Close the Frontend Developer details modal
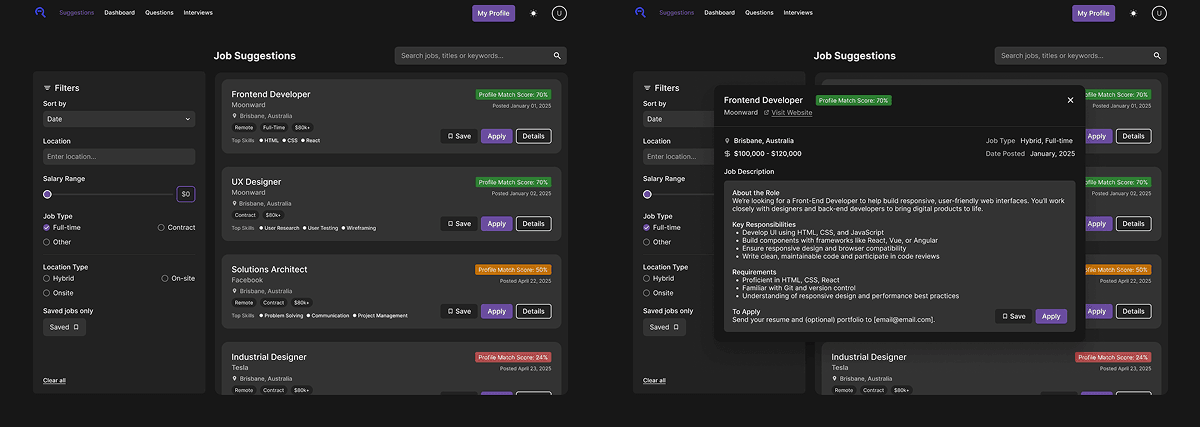1200x427 pixels. (1070, 100)
